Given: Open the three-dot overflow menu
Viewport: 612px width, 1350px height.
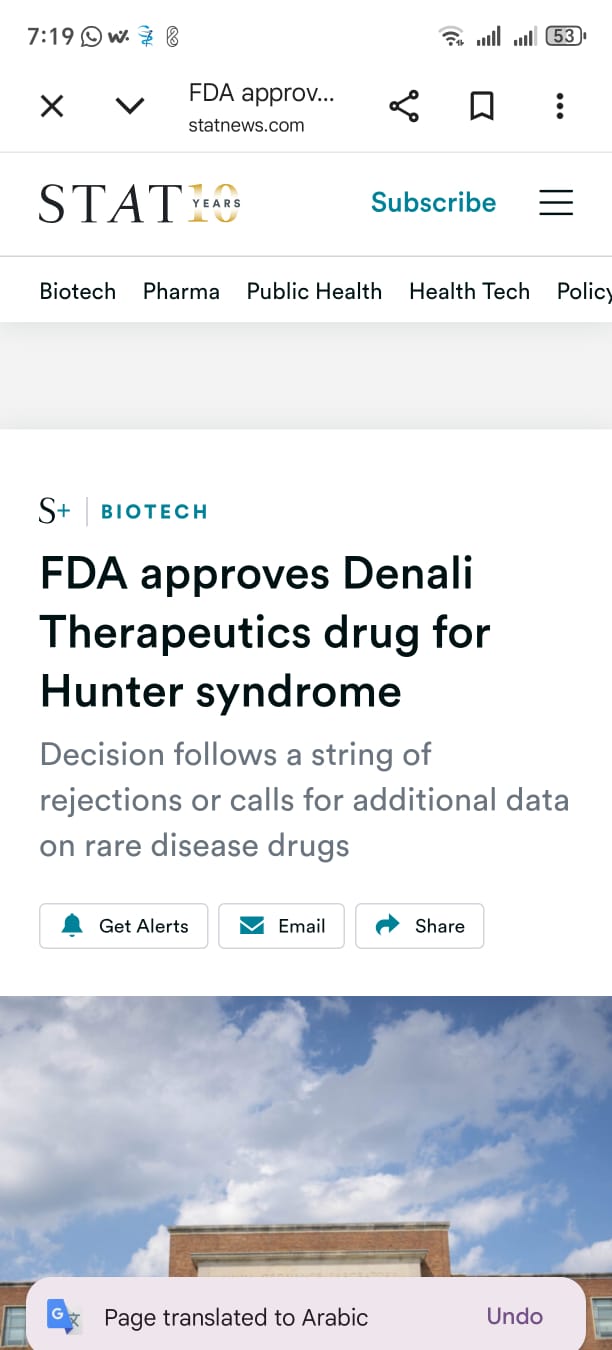Looking at the screenshot, I should 560,106.
